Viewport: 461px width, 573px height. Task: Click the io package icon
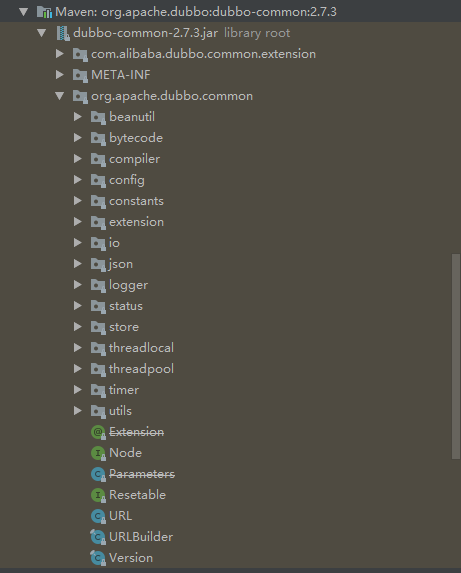coord(98,243)
